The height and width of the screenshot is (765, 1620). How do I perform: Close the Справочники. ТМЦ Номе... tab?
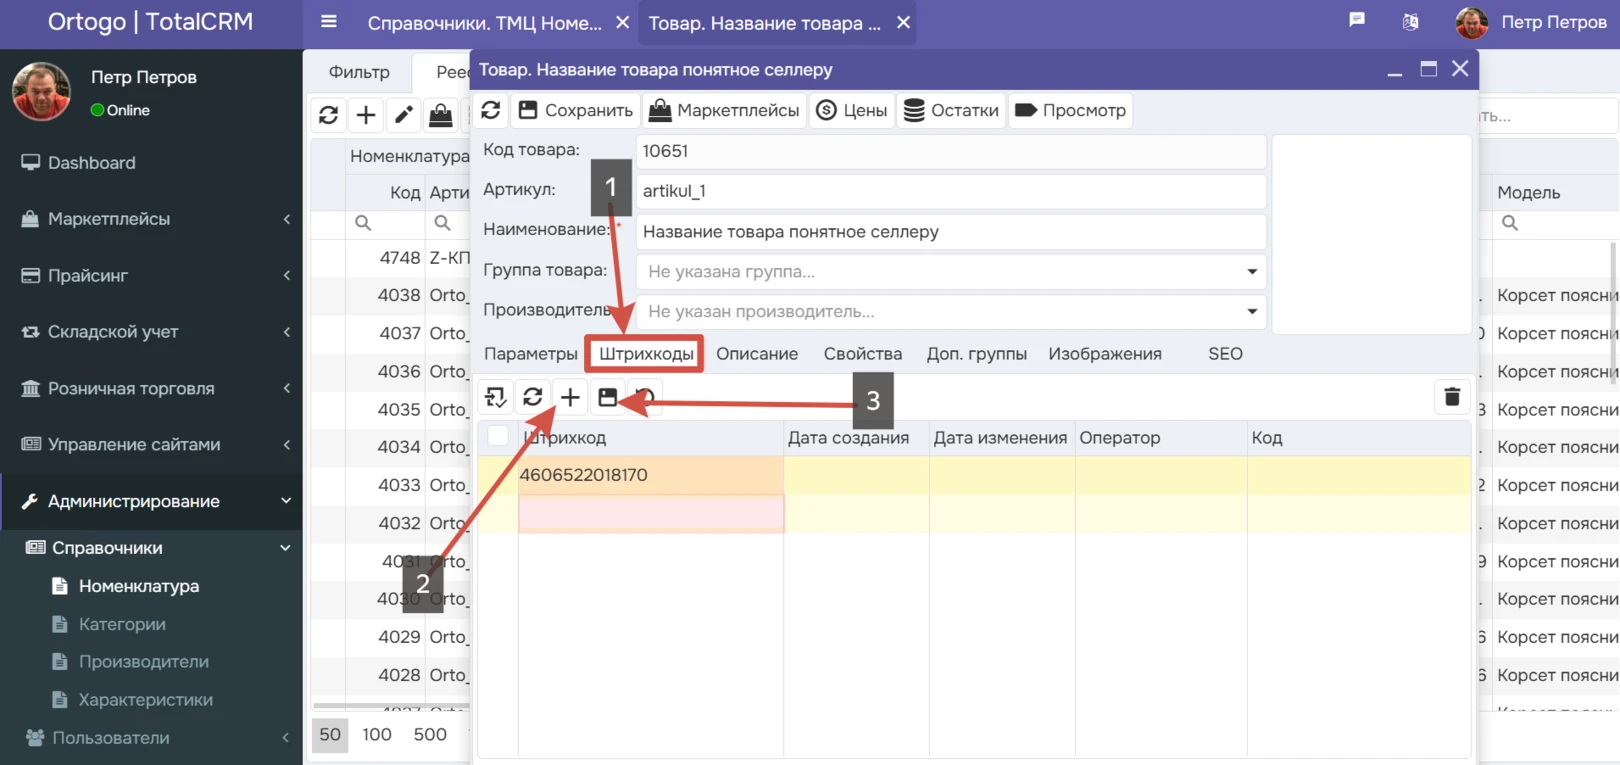coord(622,22)
